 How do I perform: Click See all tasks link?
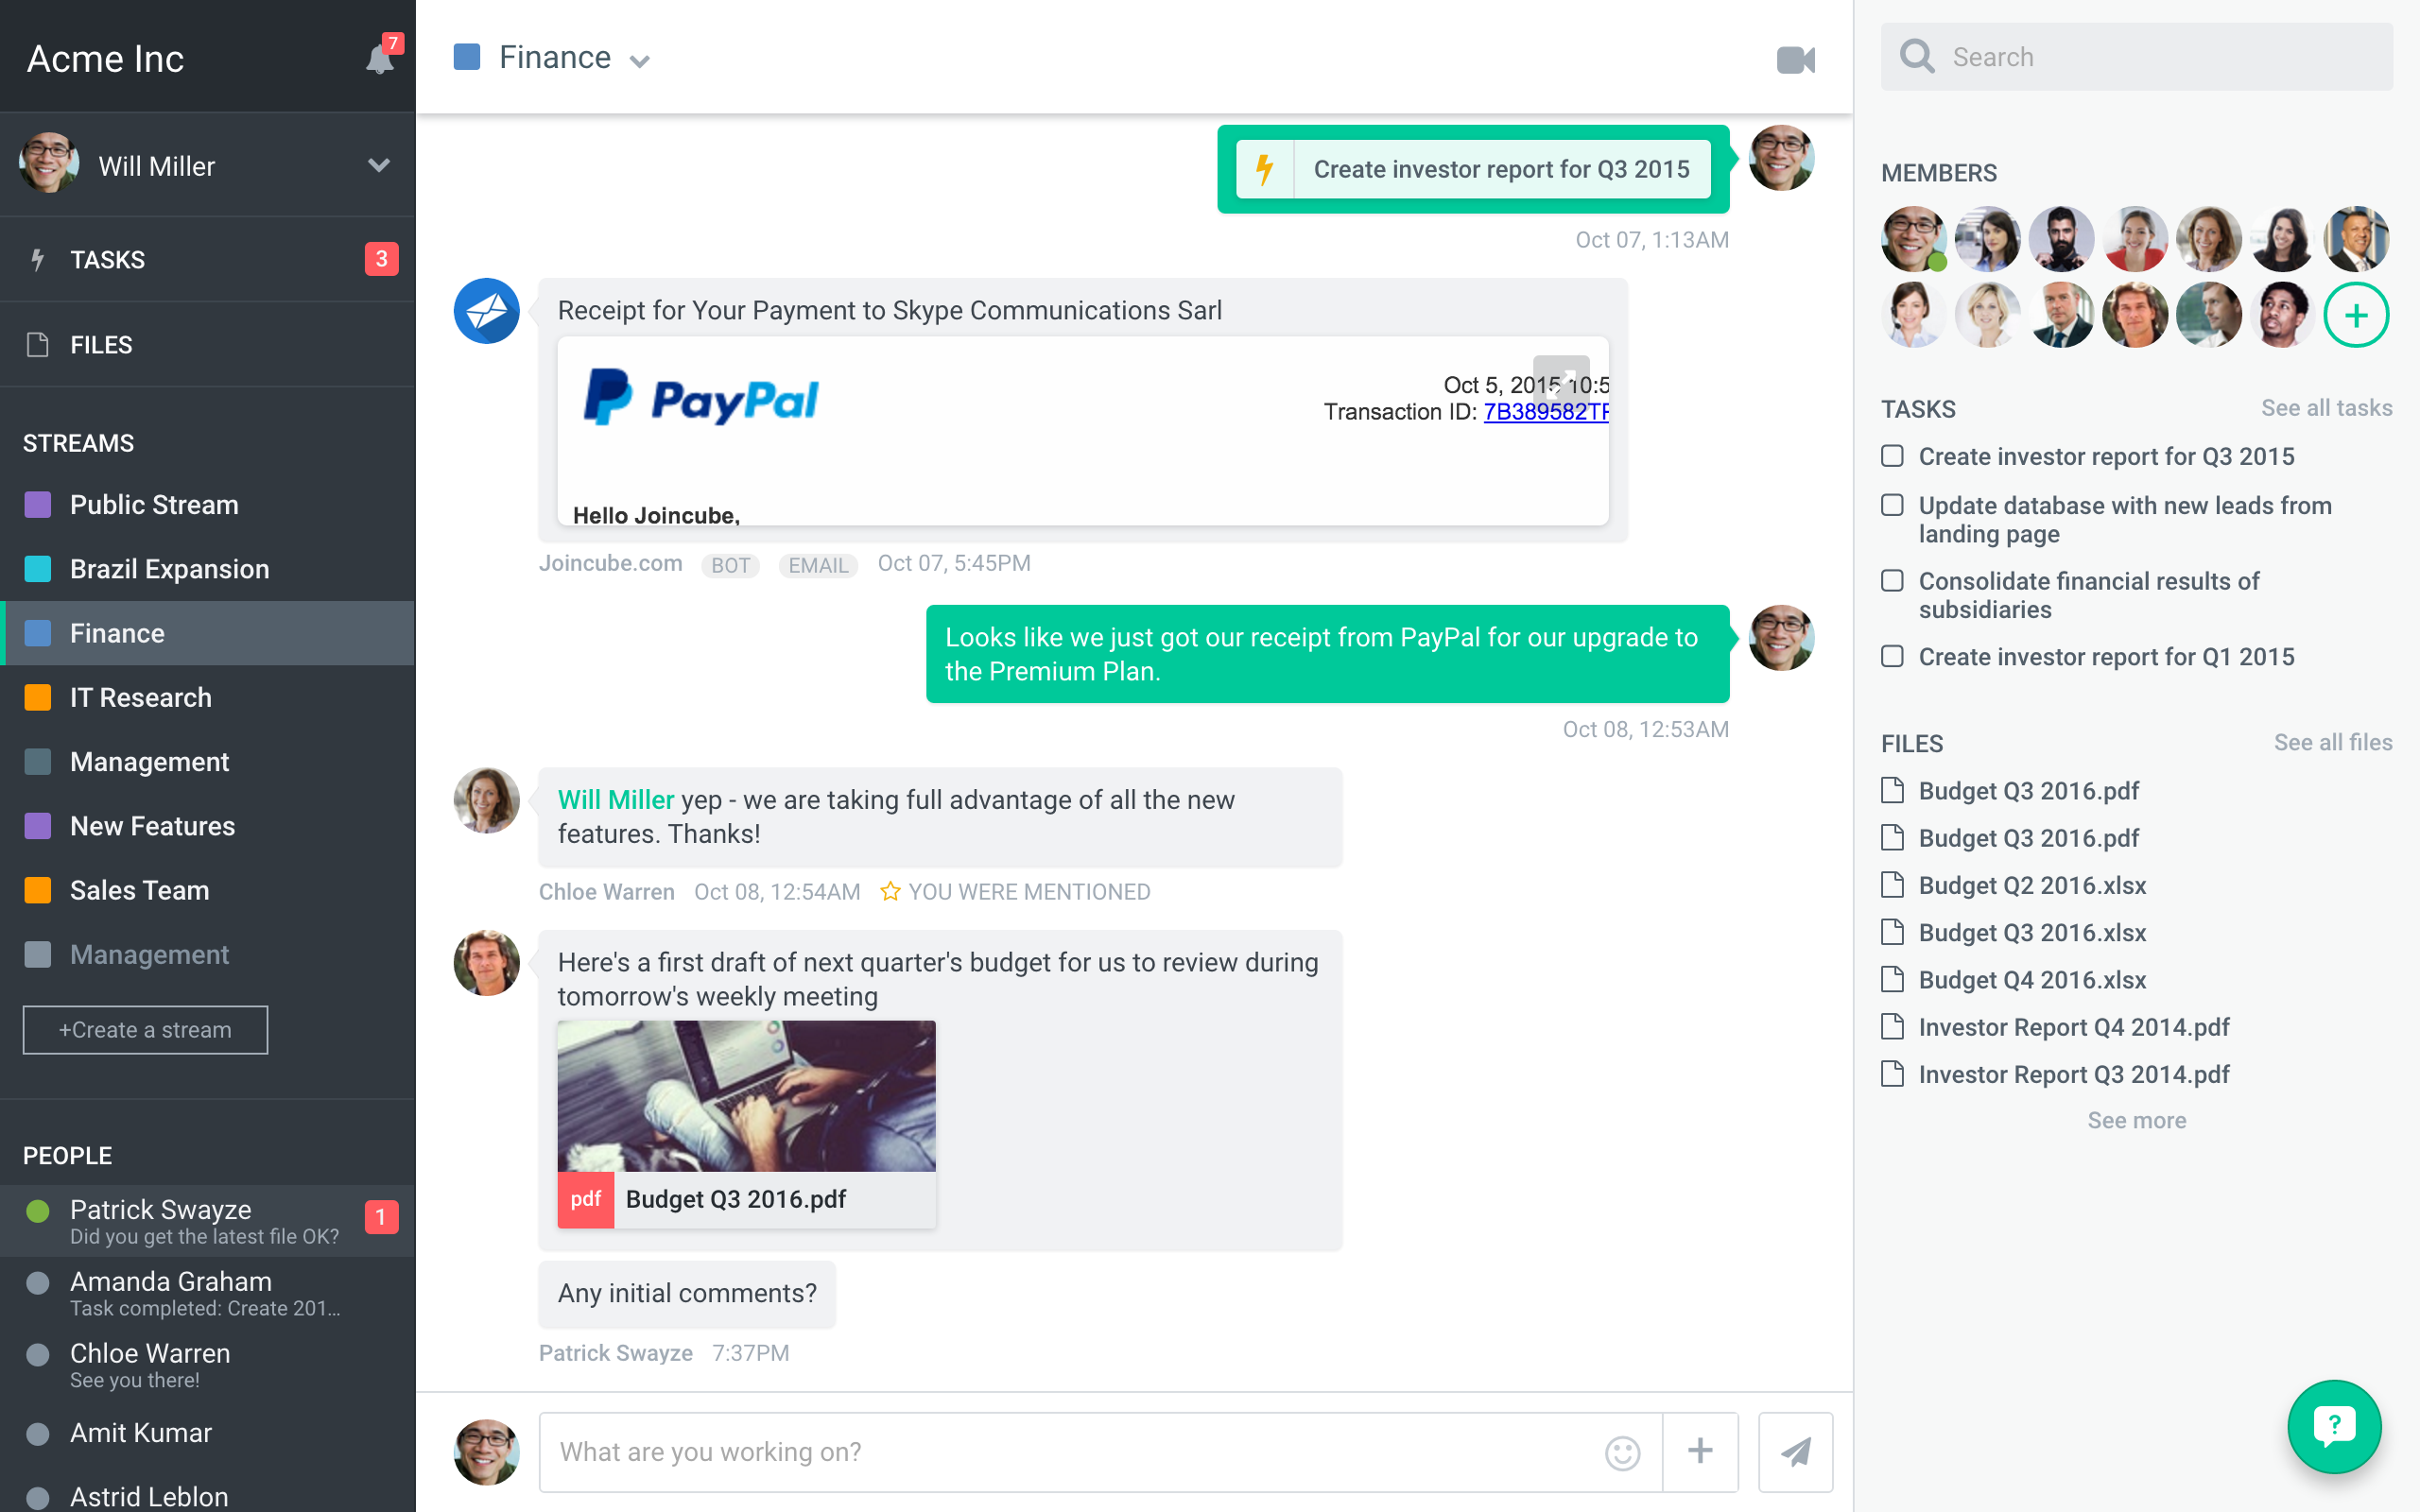(2327, 409)
